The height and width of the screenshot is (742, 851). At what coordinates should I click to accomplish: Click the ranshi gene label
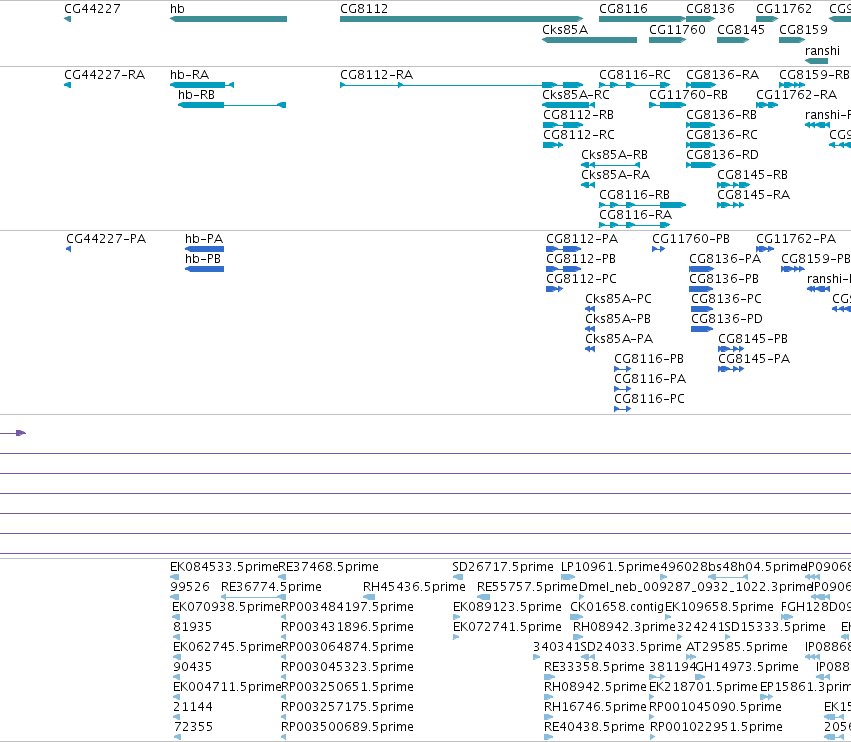[822, 50]
